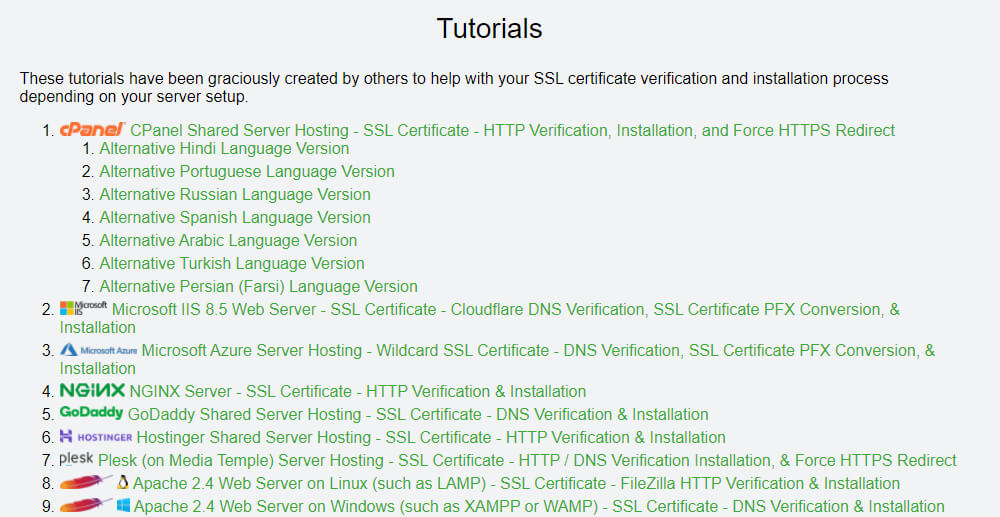Open Alternative Turkish Language Version
Viewport: 1000px width, 517px height.
pyautogui.click(x=232, y=263)
